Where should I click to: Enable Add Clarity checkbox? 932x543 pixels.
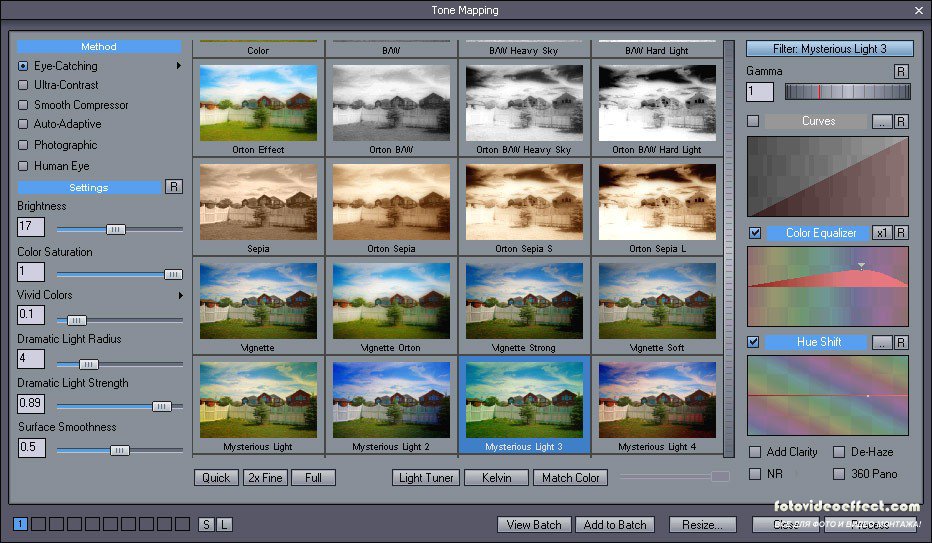755,452
